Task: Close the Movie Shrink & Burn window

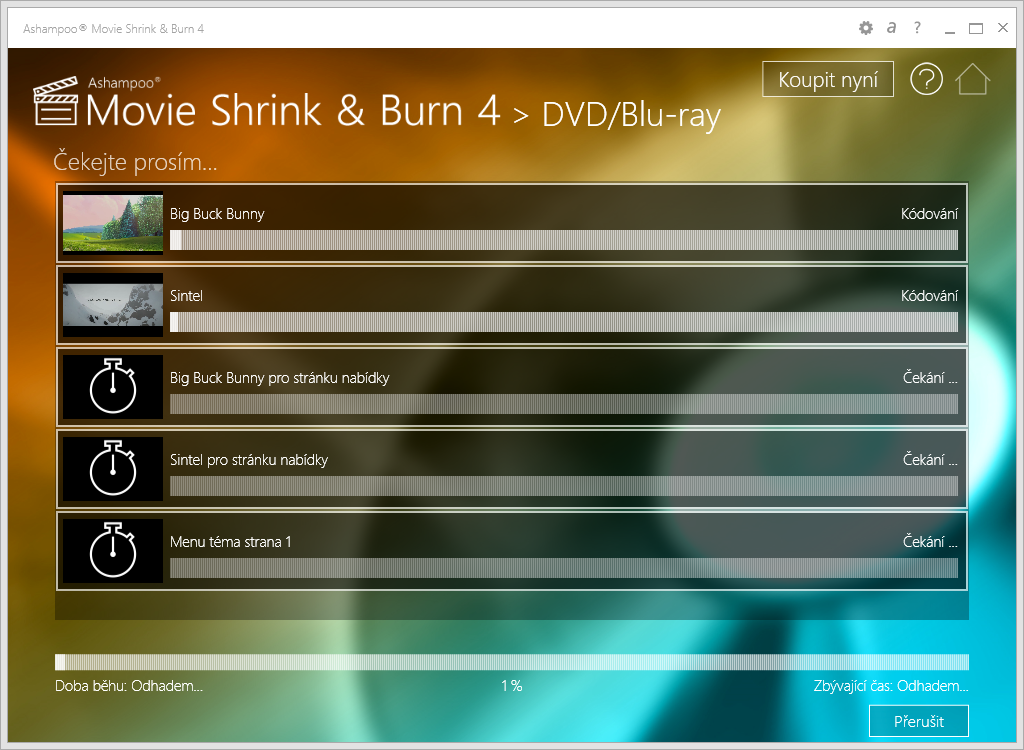Action: coord(1003,27)
